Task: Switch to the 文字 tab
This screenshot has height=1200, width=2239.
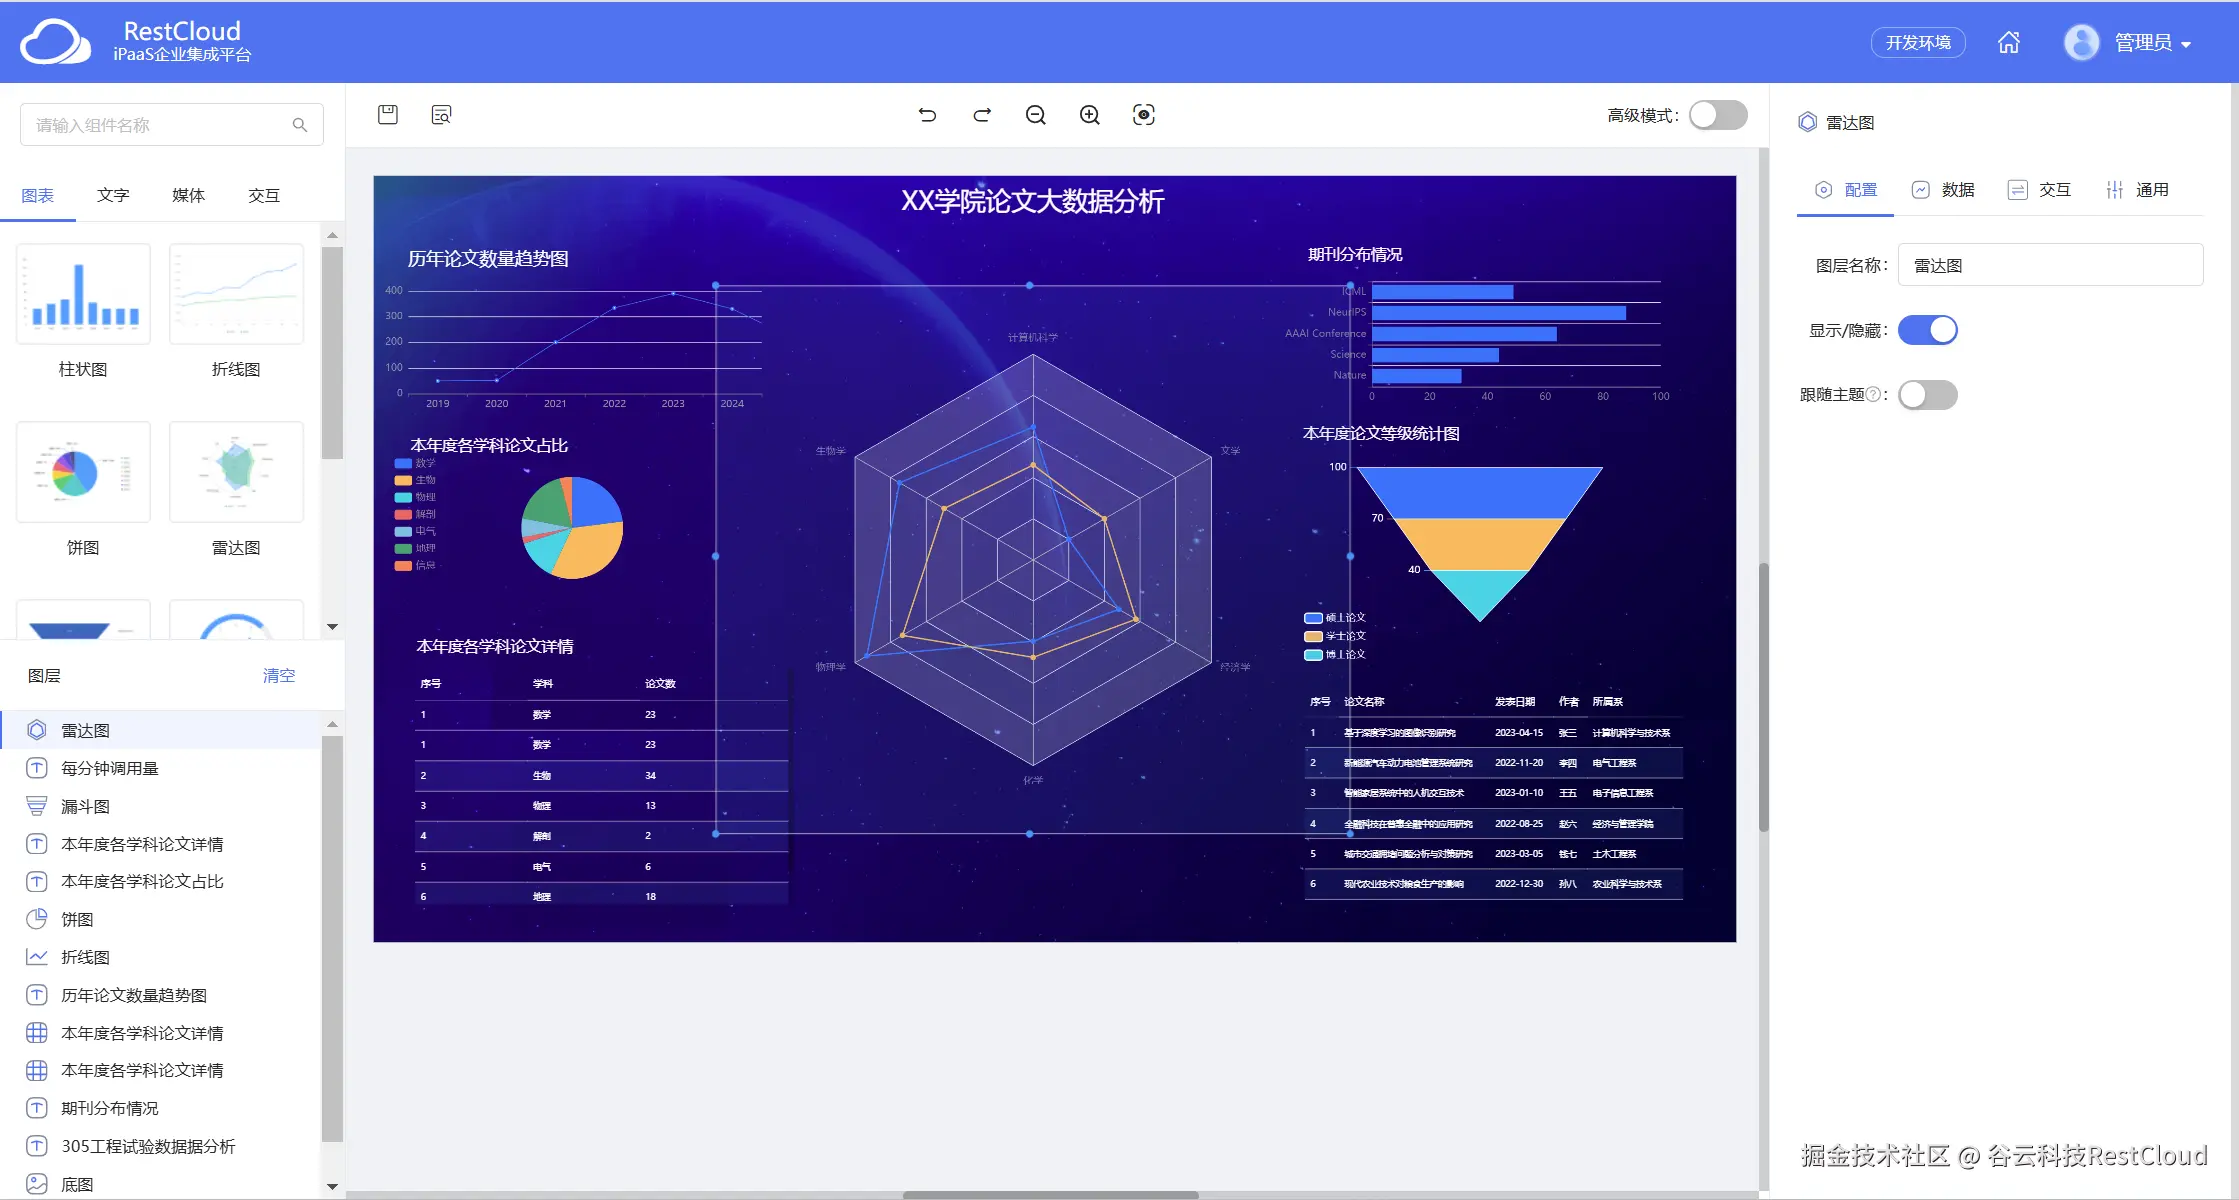Action: pos(113,195)
